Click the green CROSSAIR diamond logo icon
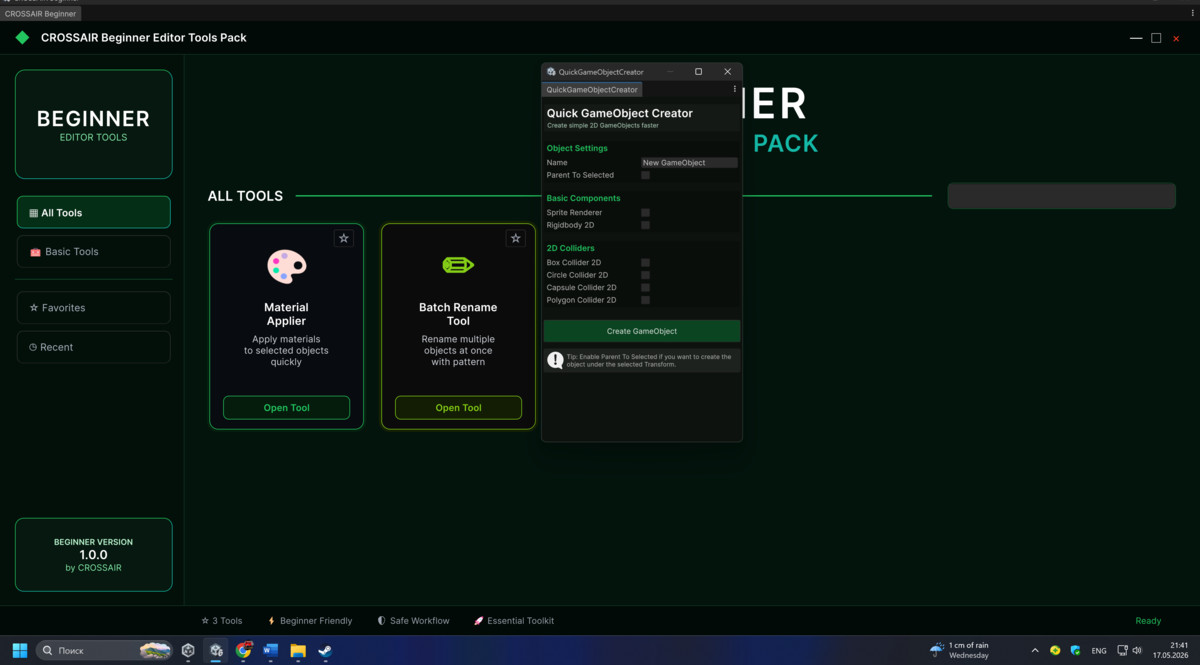This screenshot has width=1200, height=665. point(22,37)
